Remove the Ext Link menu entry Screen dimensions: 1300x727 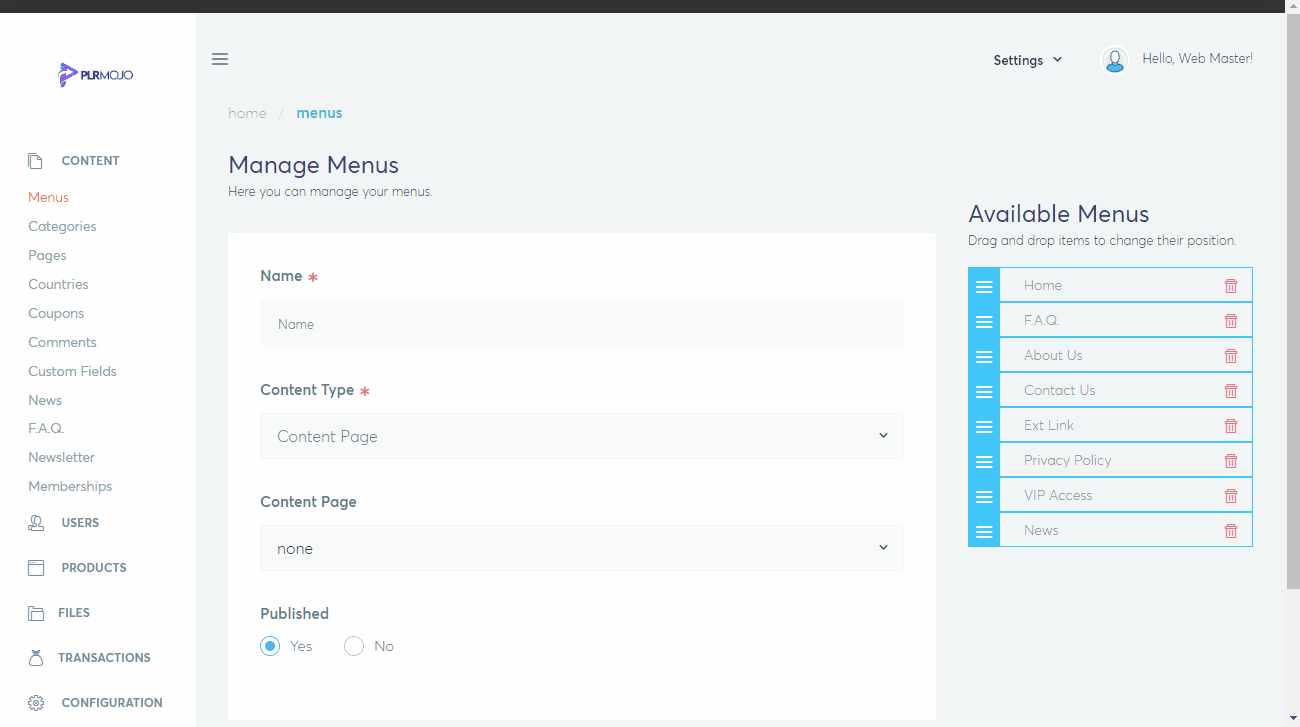1230,426
